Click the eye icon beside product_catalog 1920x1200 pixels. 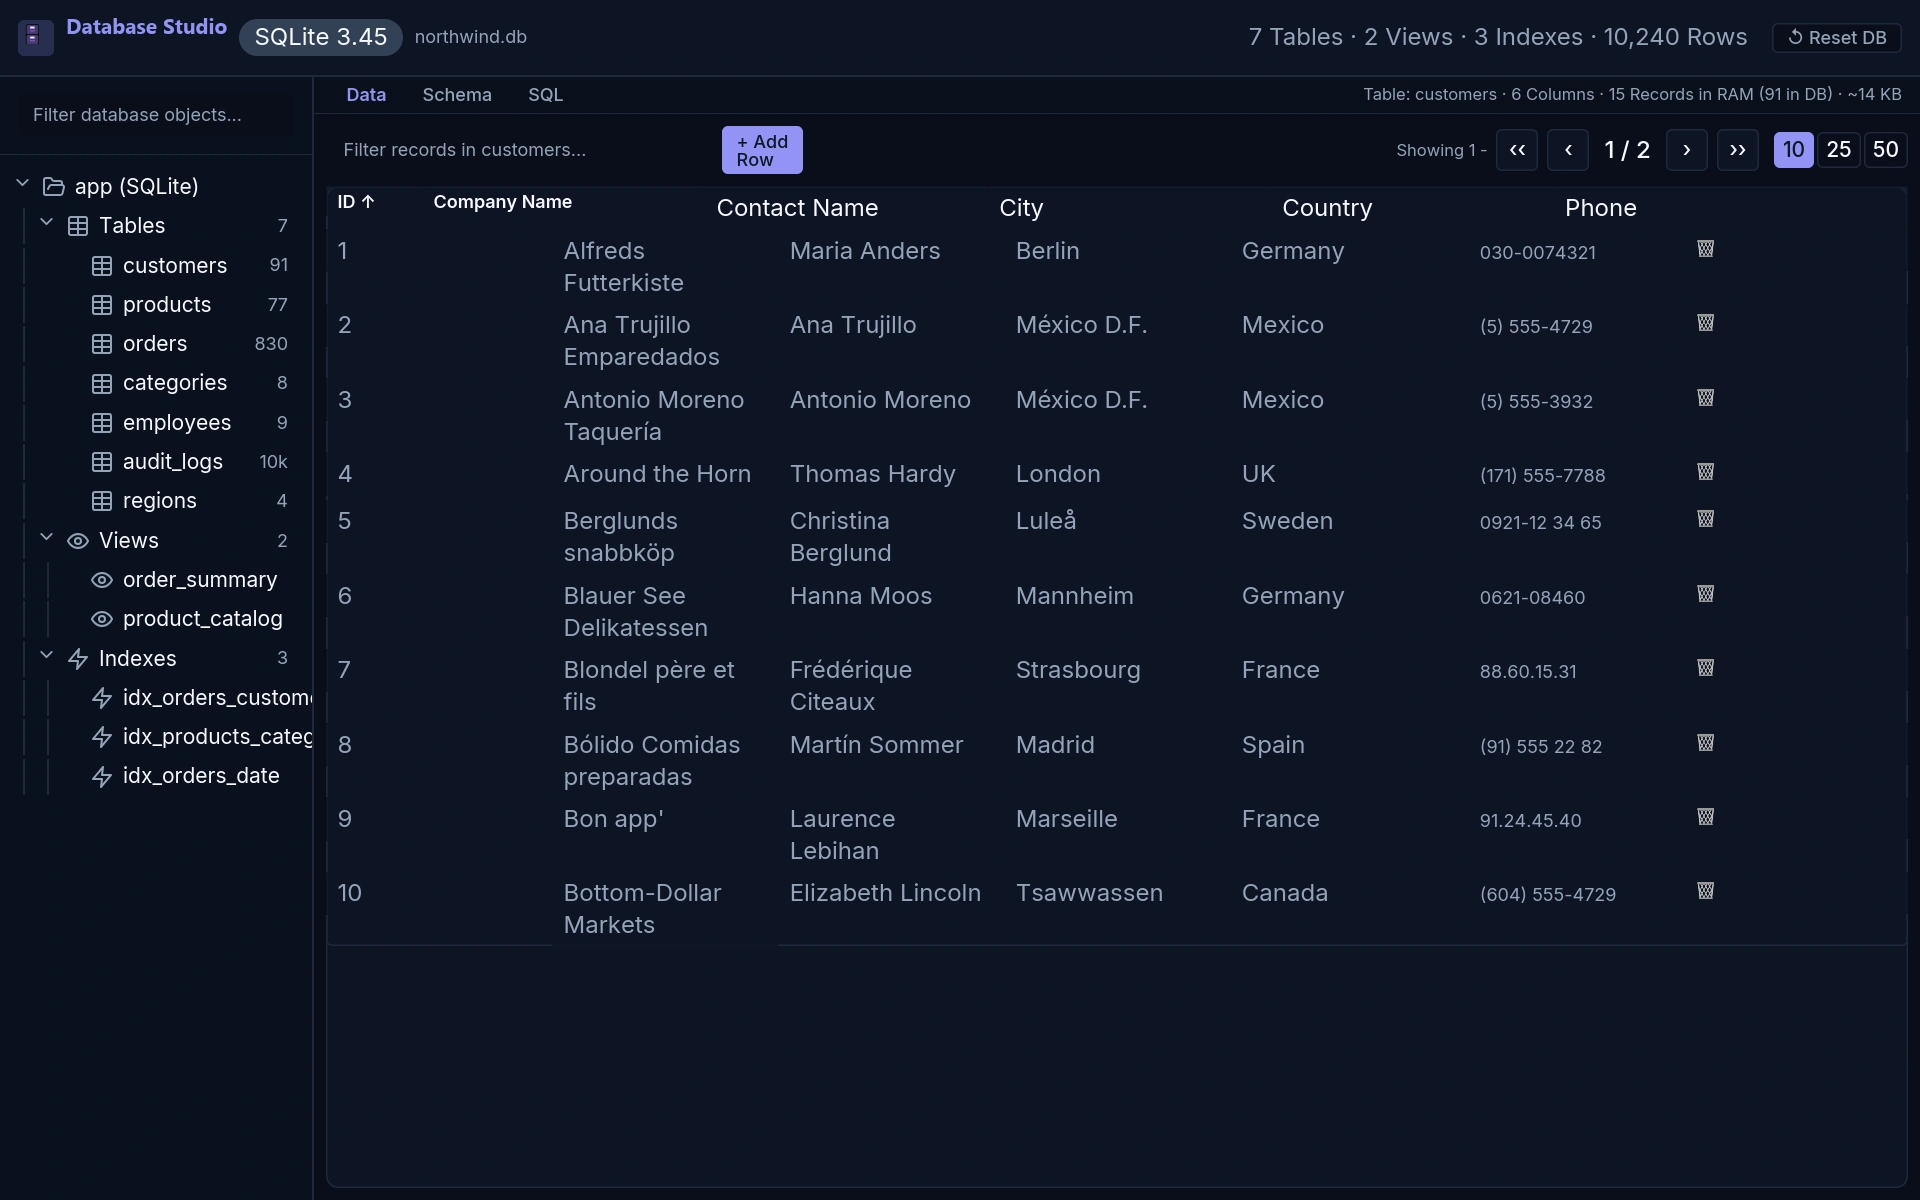click(x=102, y=619)
